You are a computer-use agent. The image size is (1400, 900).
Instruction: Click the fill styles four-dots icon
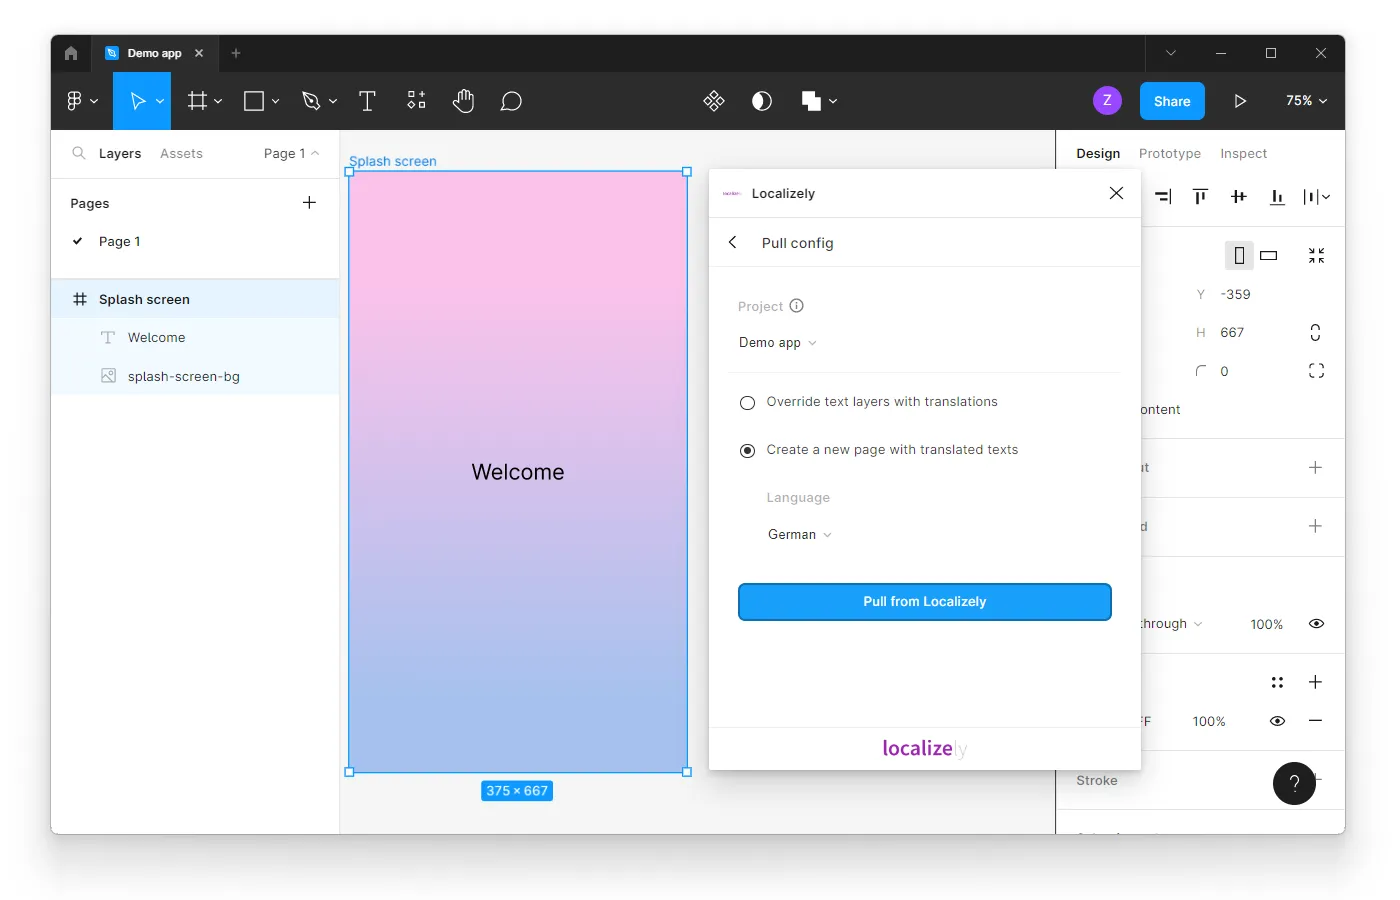tap(1277, 682)
